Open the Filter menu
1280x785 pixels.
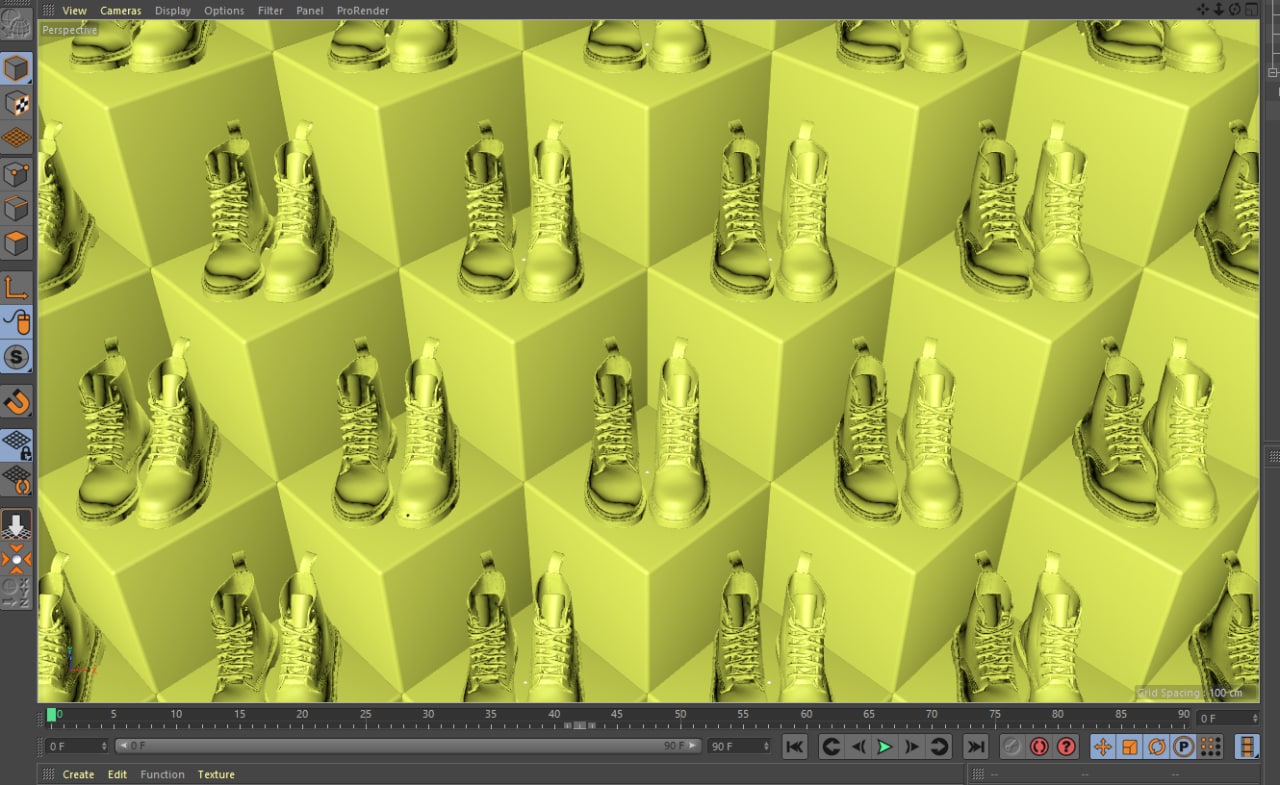pyautogui.click(x=270, y=11)
